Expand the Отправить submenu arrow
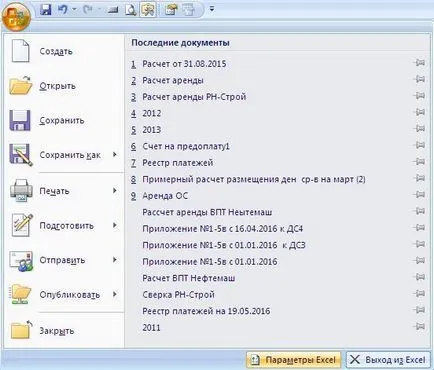434x370 pixels. pyautogui.click(x=115, y=260)
